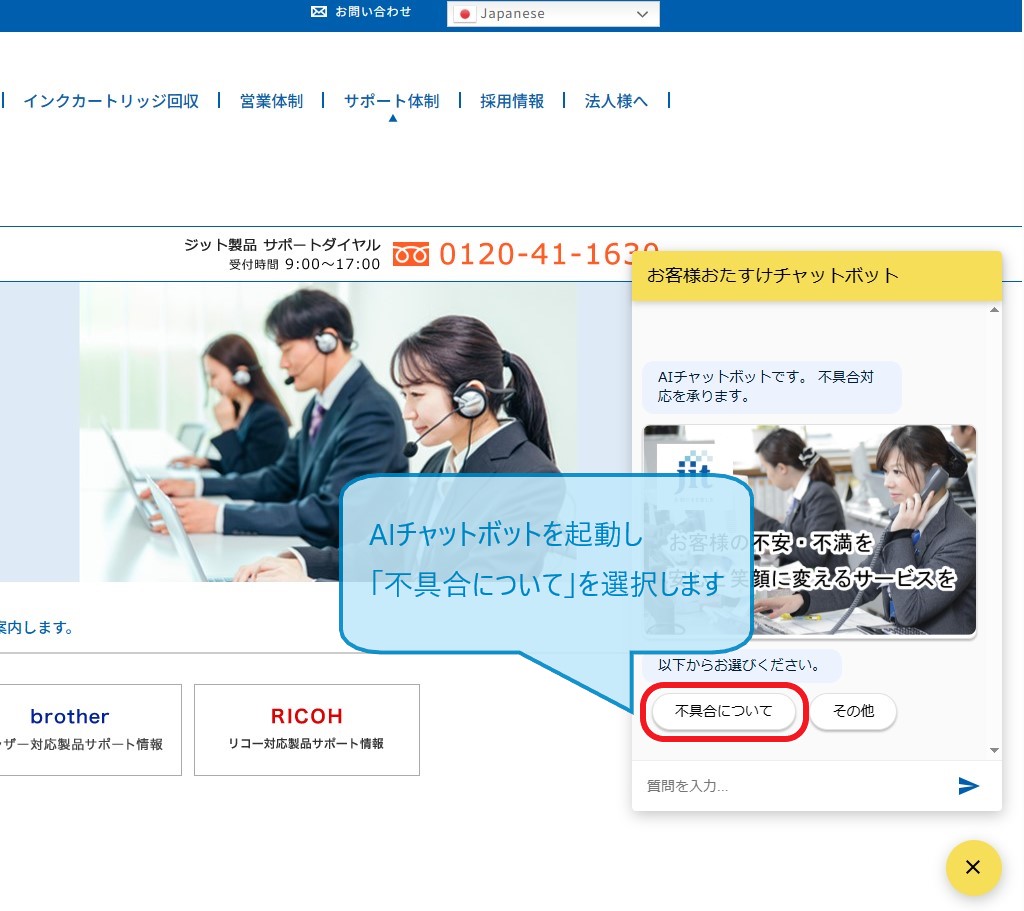The image size is (1024, 911).
Task: Click the AIチャットボットです greeting message
Action: click(x=772, y=387)
